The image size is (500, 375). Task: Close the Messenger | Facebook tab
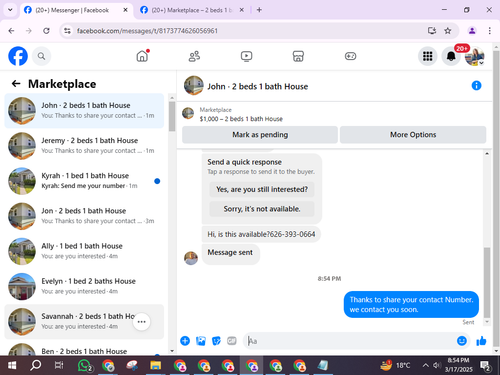[x=125, y=10]
